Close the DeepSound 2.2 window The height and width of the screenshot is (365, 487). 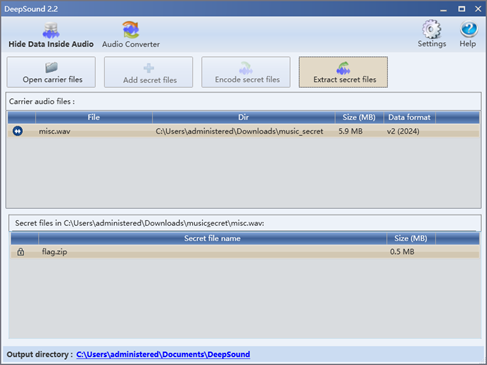[478, 9]
